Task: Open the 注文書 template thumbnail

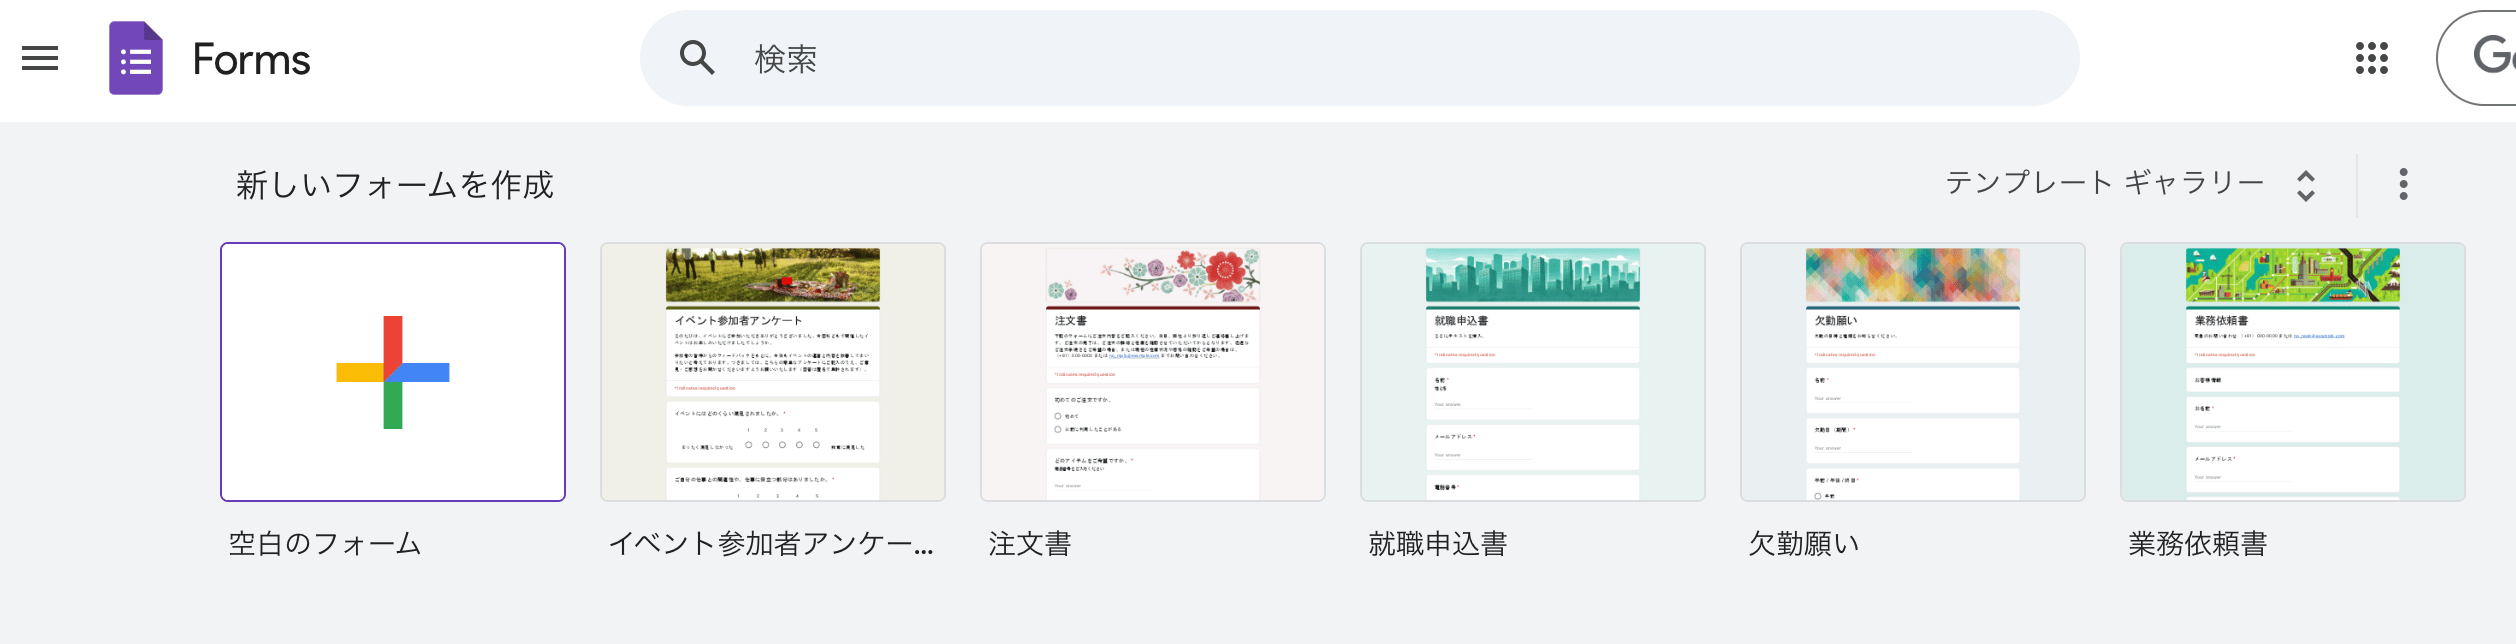Action: click(1153, 372)
